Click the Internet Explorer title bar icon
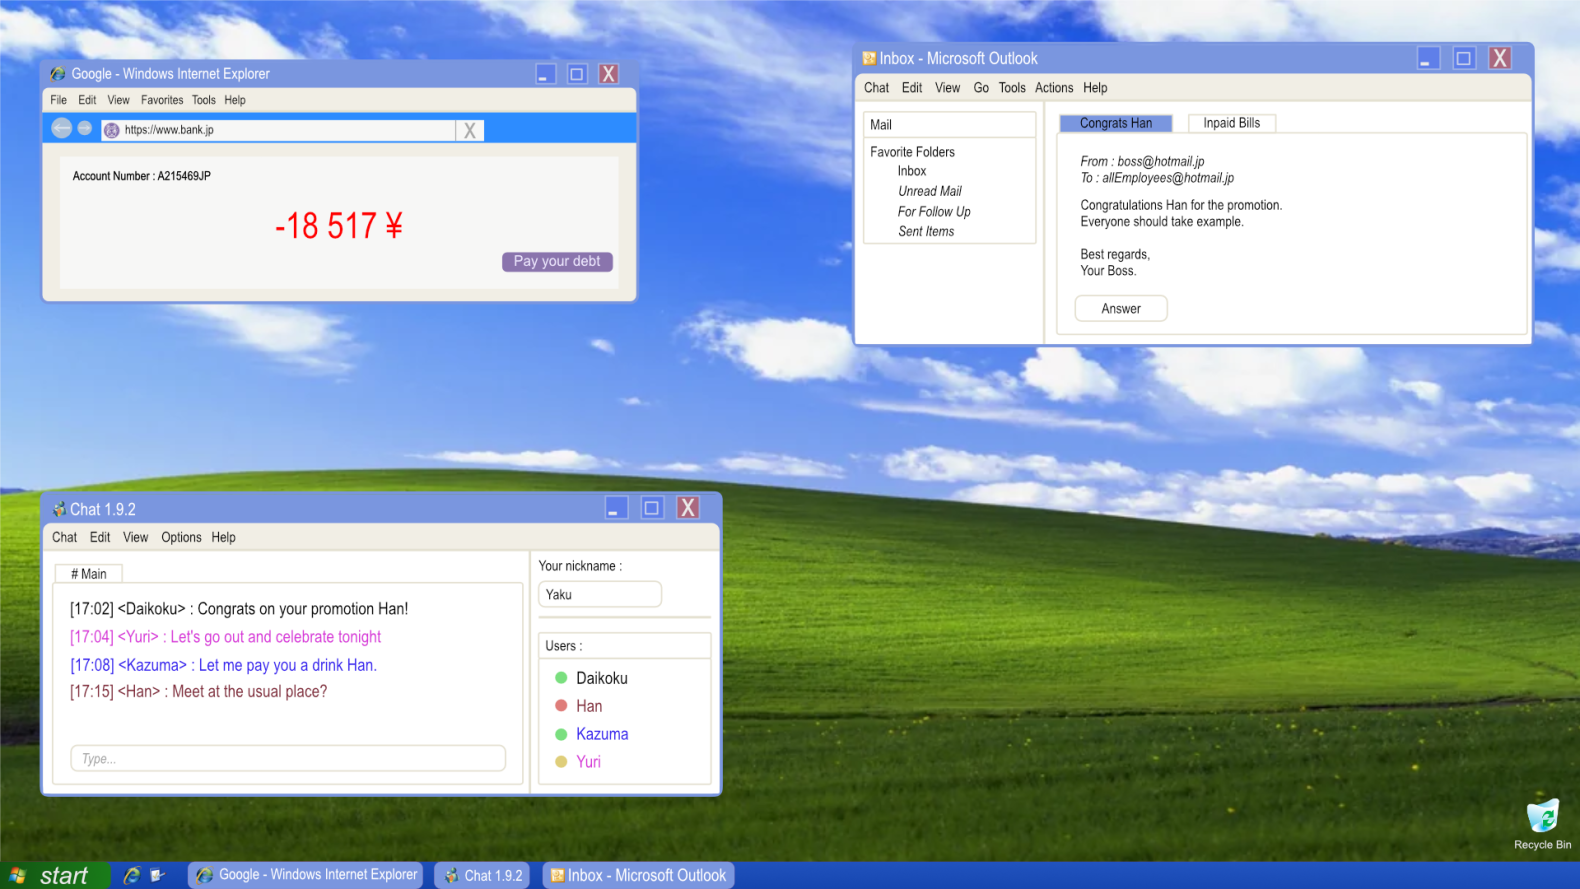This screenshot has height=889, width=1580. click(58, 74)
